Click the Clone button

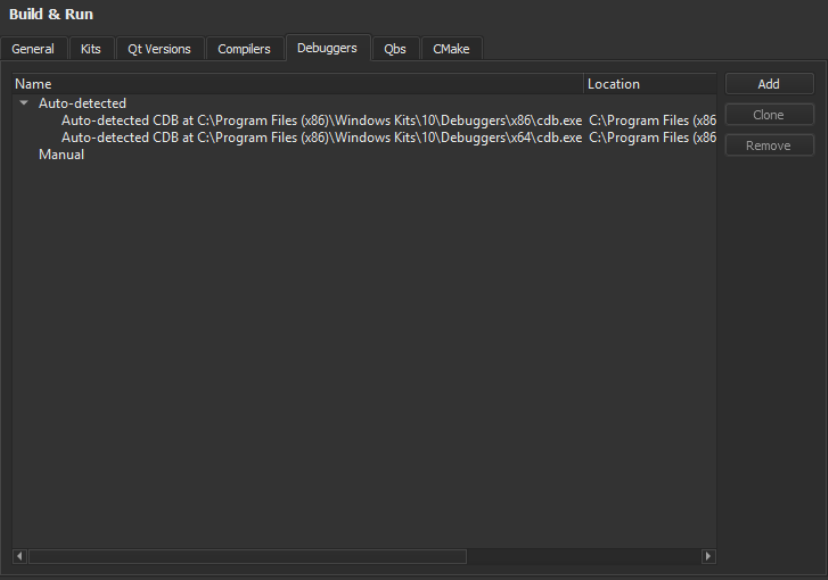(769, 115)
